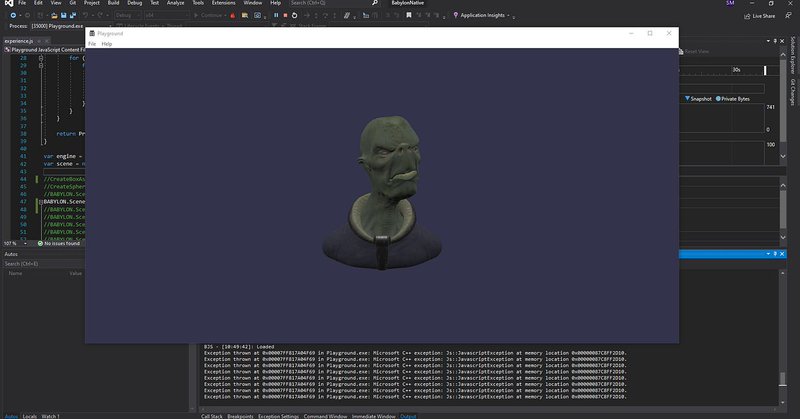Pin the Diagnostic Tools panel

(x=775, y=41)
